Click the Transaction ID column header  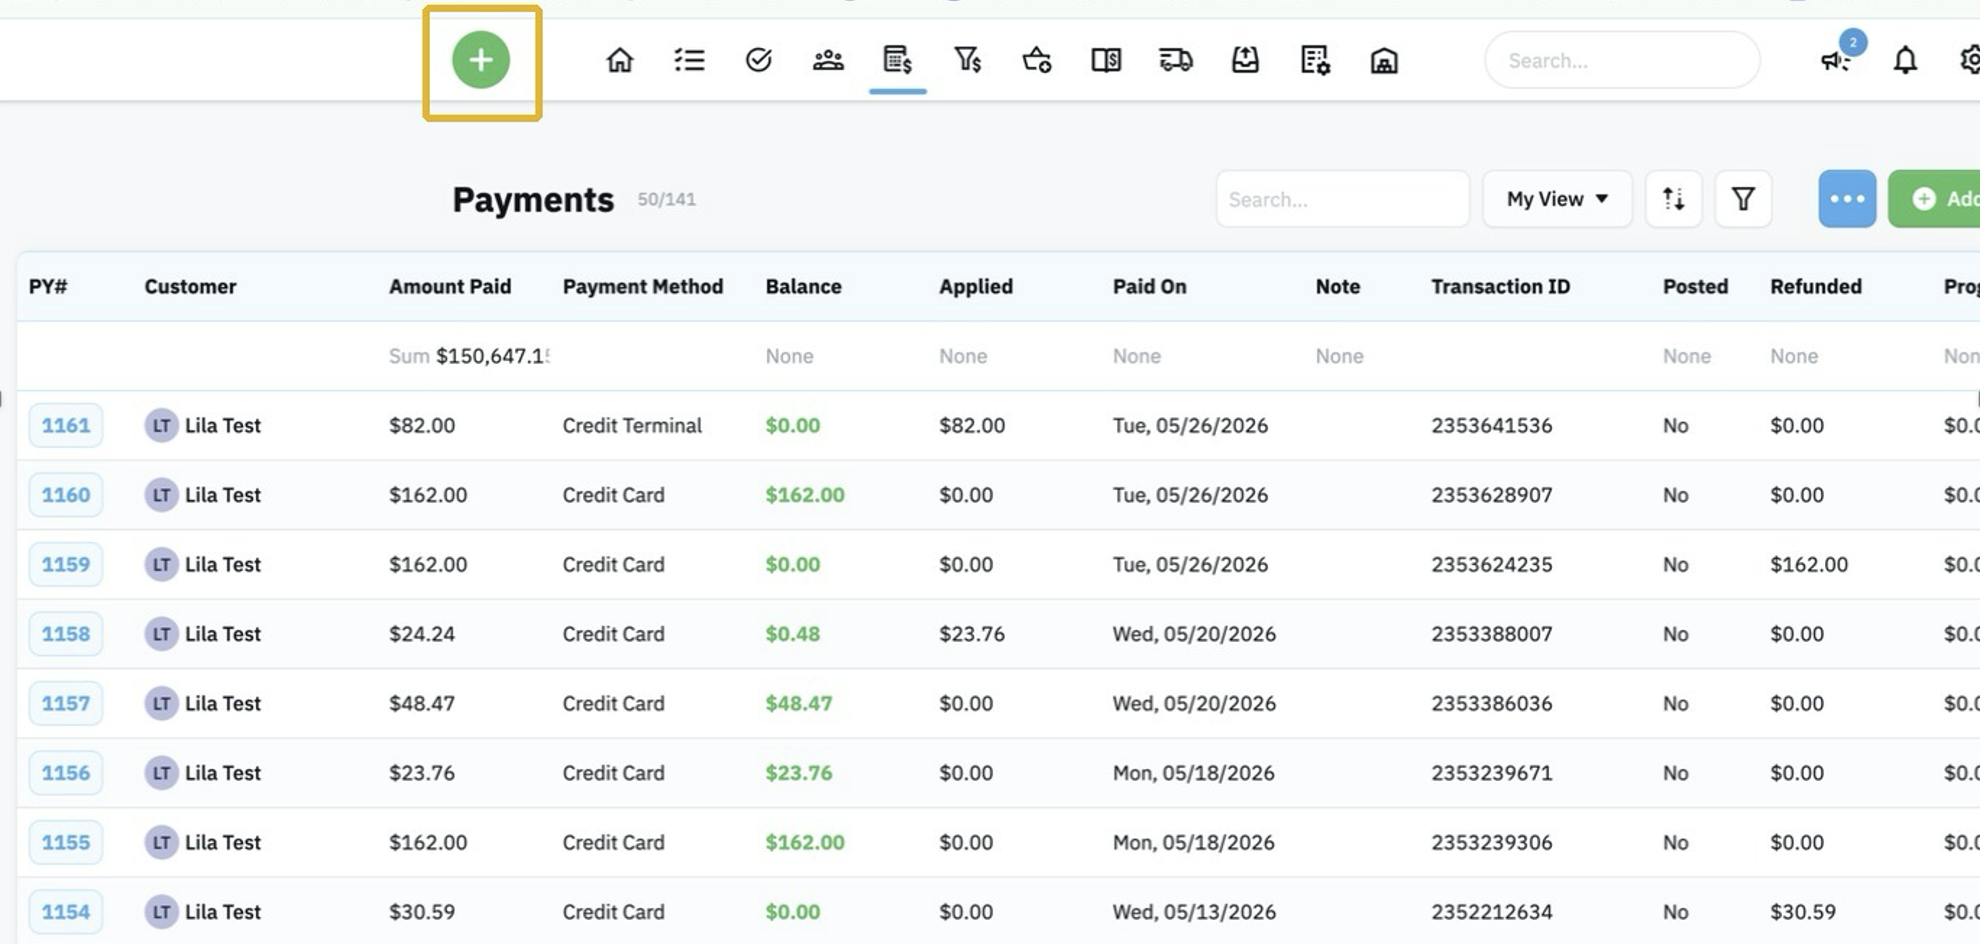click(1501, 287)
